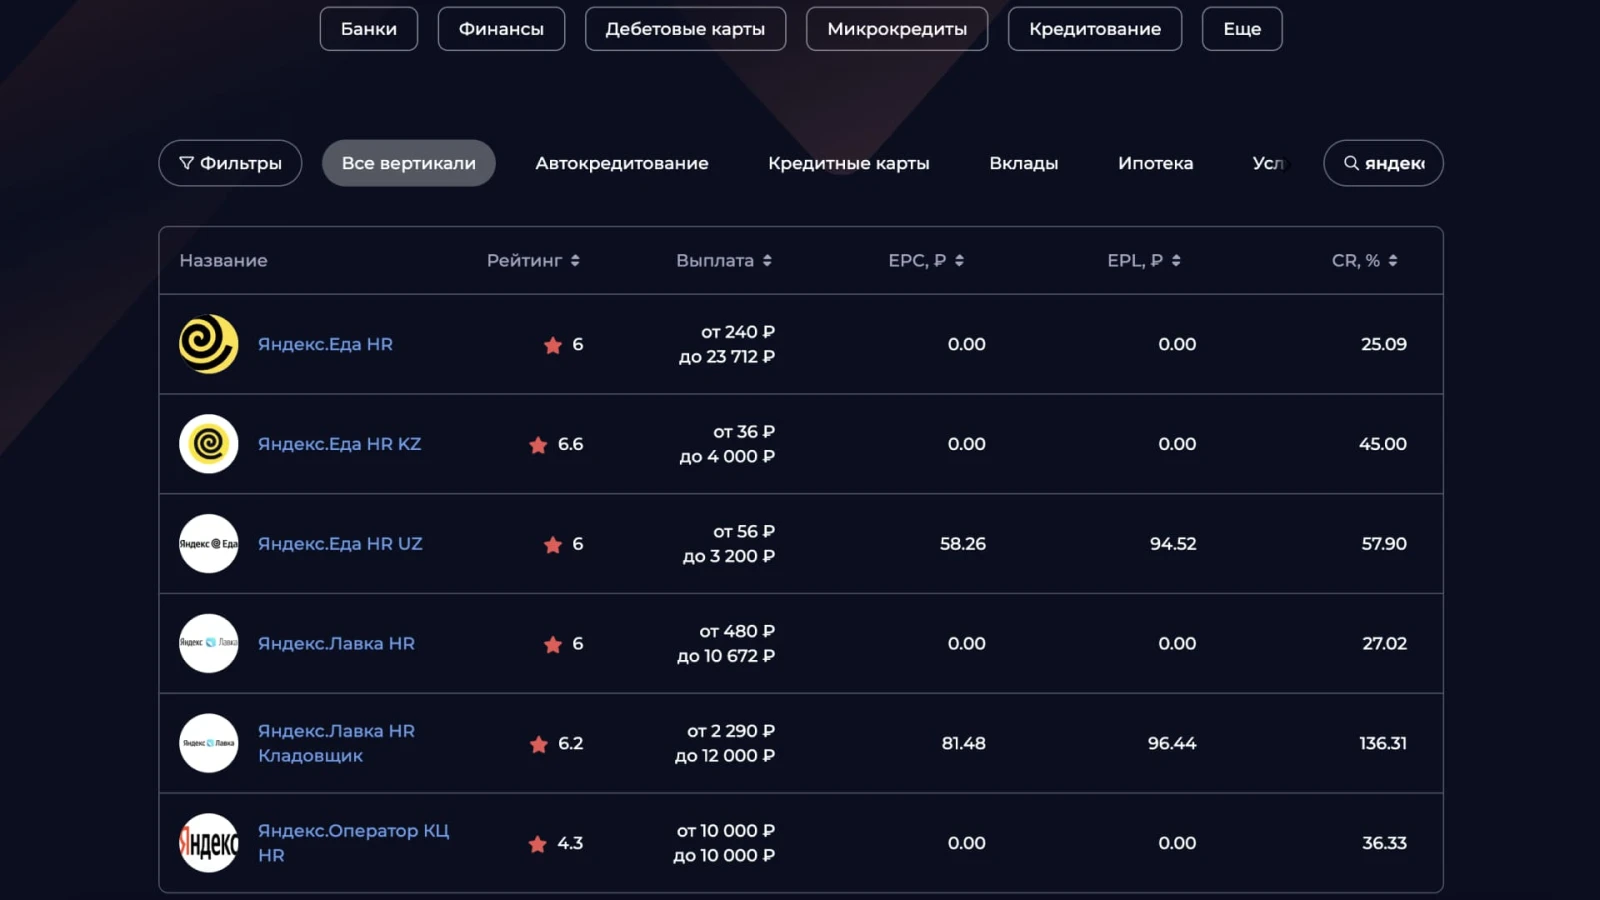Screen dimensions: 1600x900
Task: Click the CR % column sort arrows
Action: 1394,260
